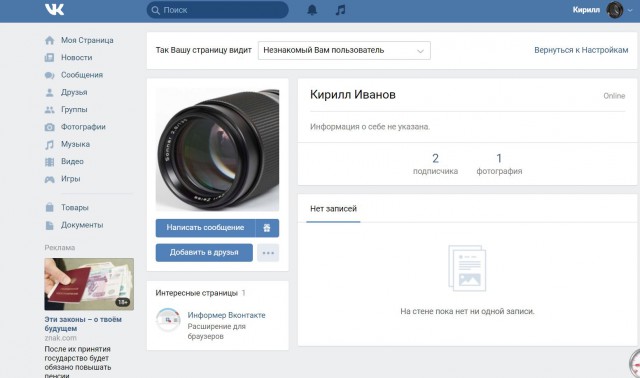Send a gift via gift icon button

tap(267, 228)
